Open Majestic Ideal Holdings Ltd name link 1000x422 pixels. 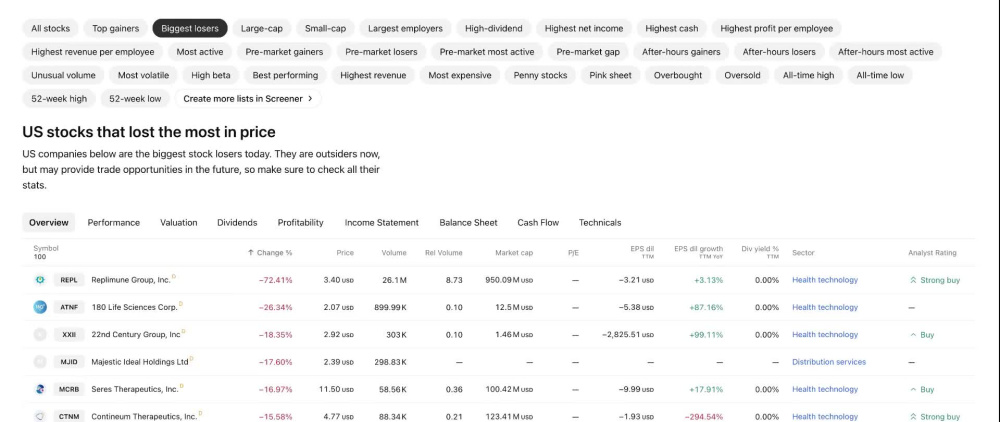[x=140, y=362]
